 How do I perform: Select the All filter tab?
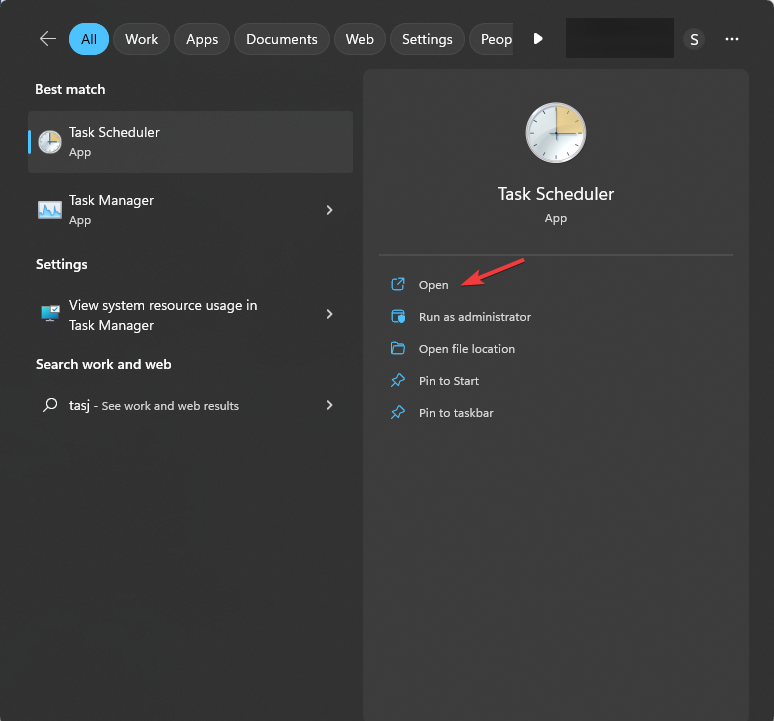pos(89,39)
